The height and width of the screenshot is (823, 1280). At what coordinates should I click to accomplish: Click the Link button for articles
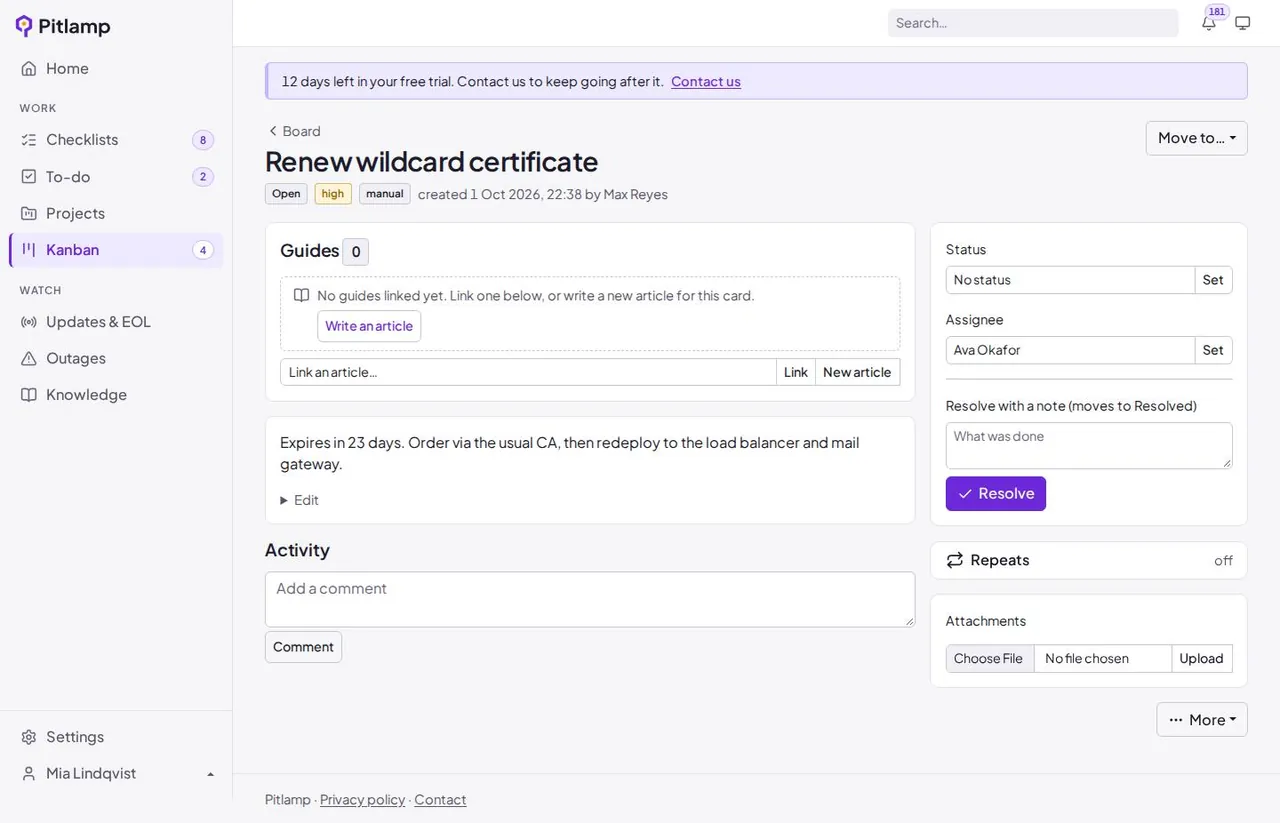(x=796, y=372)
